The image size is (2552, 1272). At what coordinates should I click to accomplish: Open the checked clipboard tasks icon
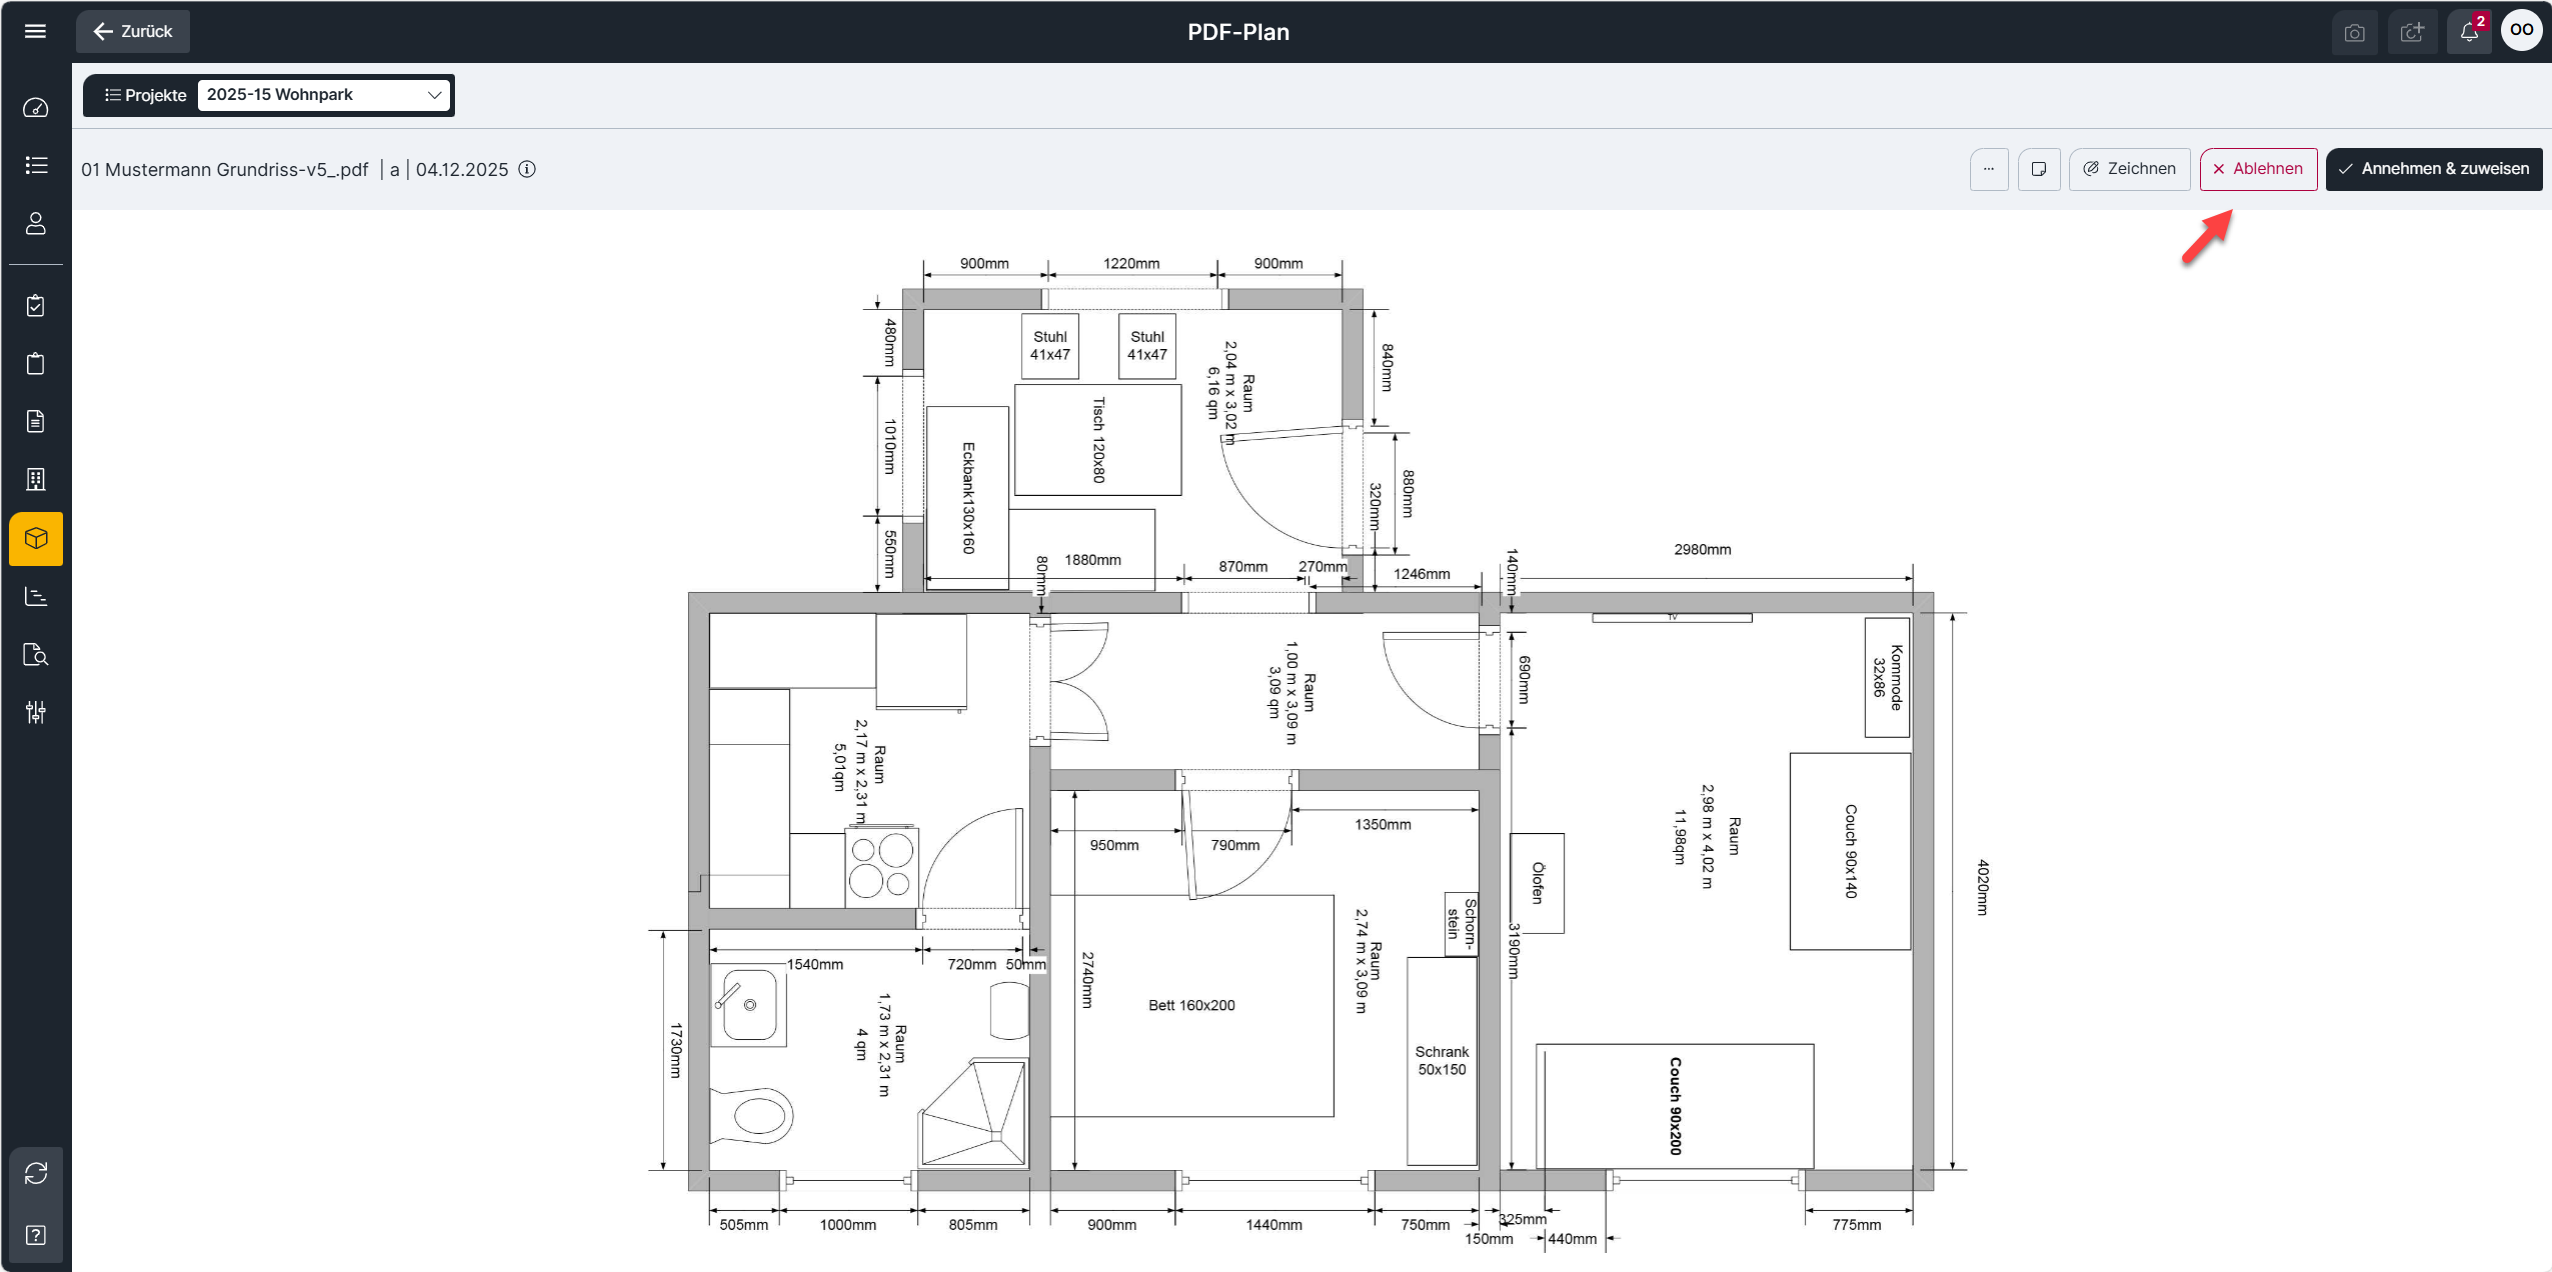(x=36, y=306)
